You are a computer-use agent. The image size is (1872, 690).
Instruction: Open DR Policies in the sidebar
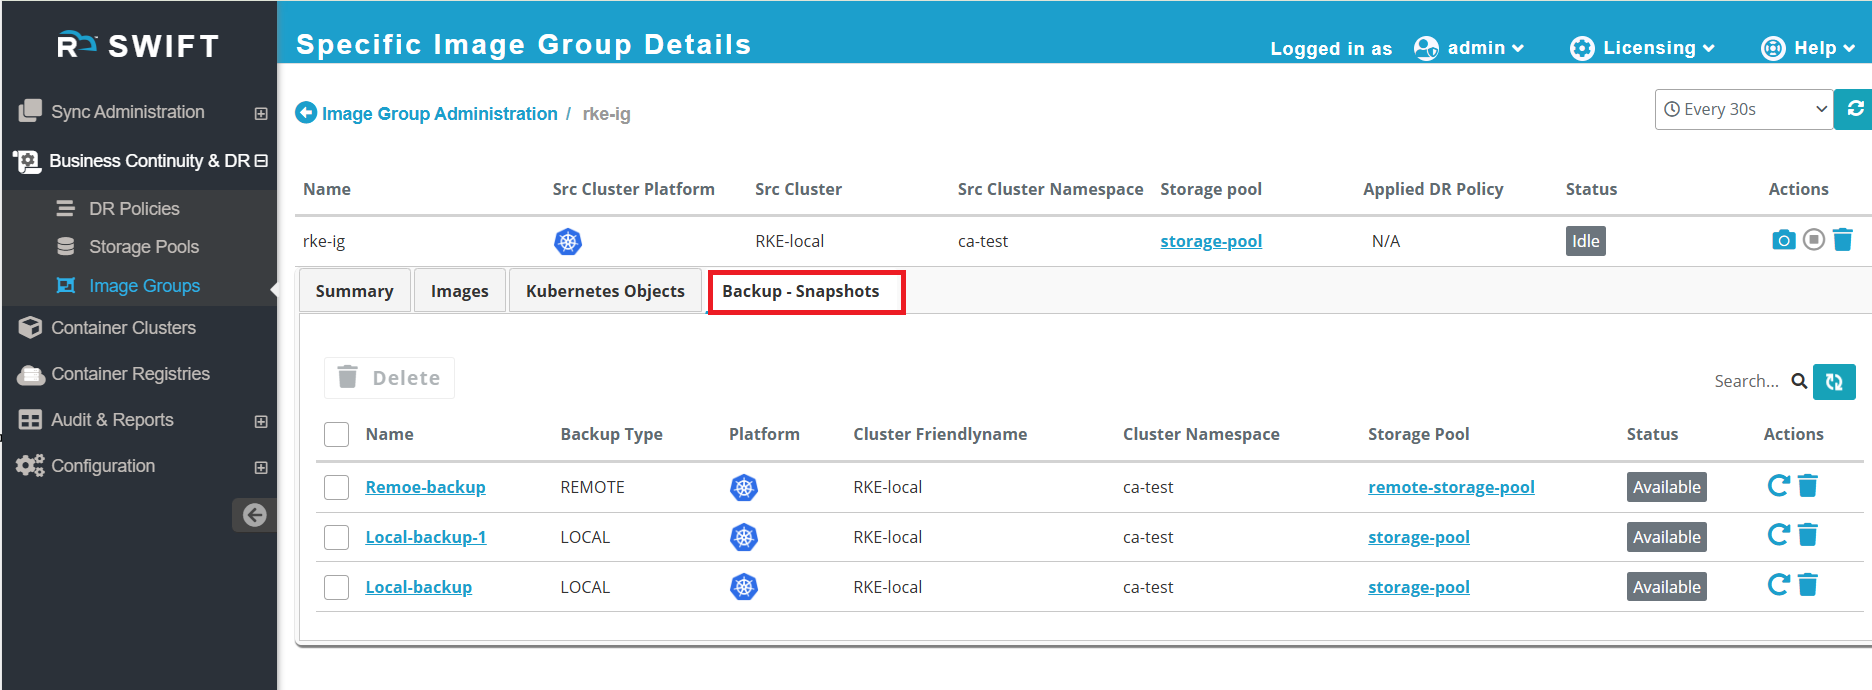134,208
